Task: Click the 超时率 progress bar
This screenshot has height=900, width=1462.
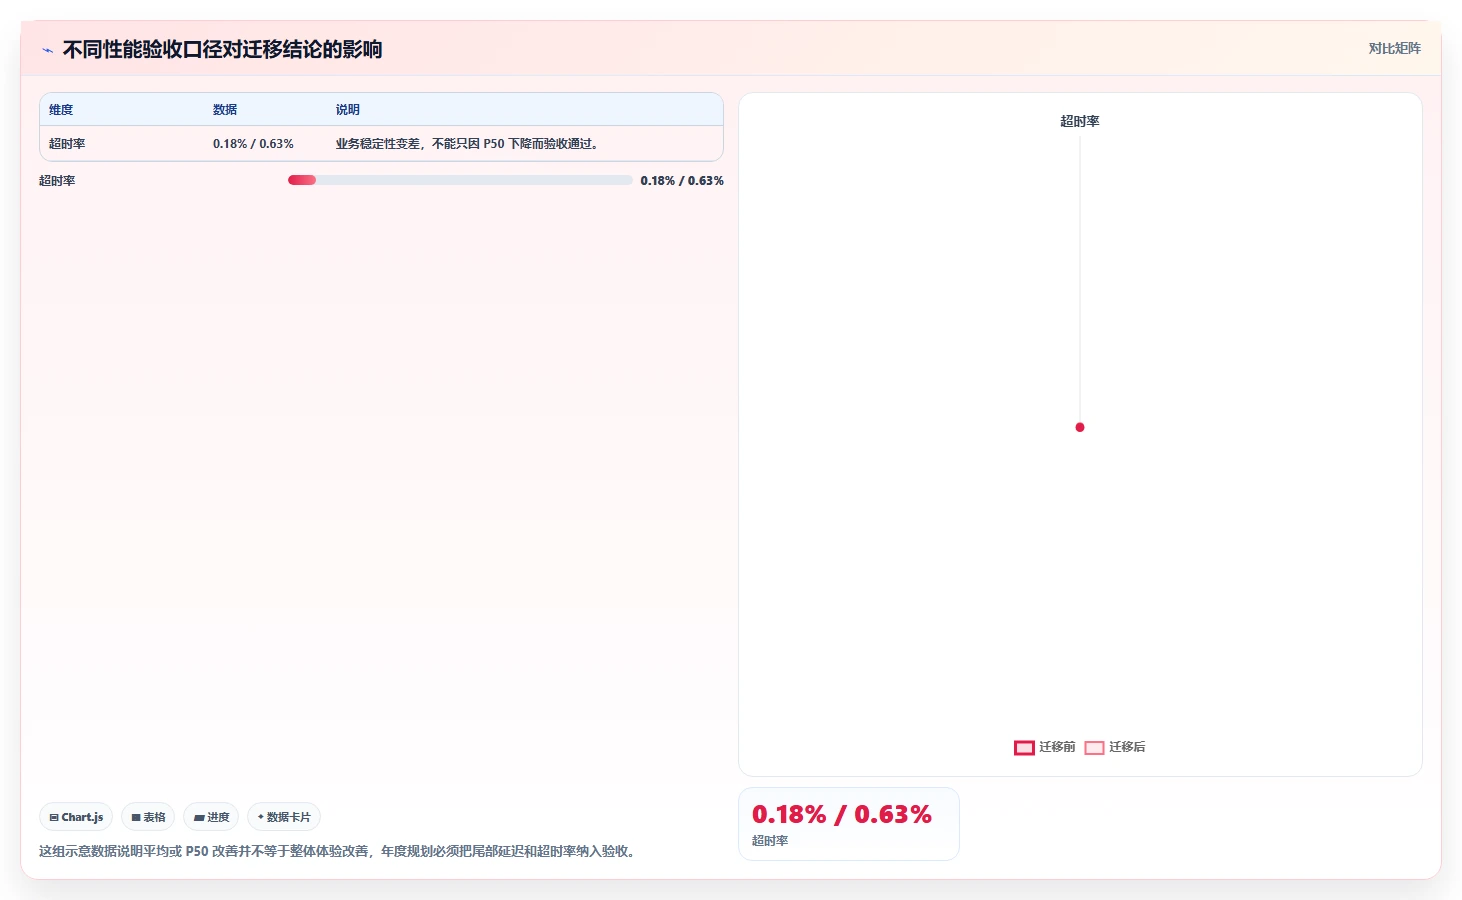Action: click(x=460, y=180)
